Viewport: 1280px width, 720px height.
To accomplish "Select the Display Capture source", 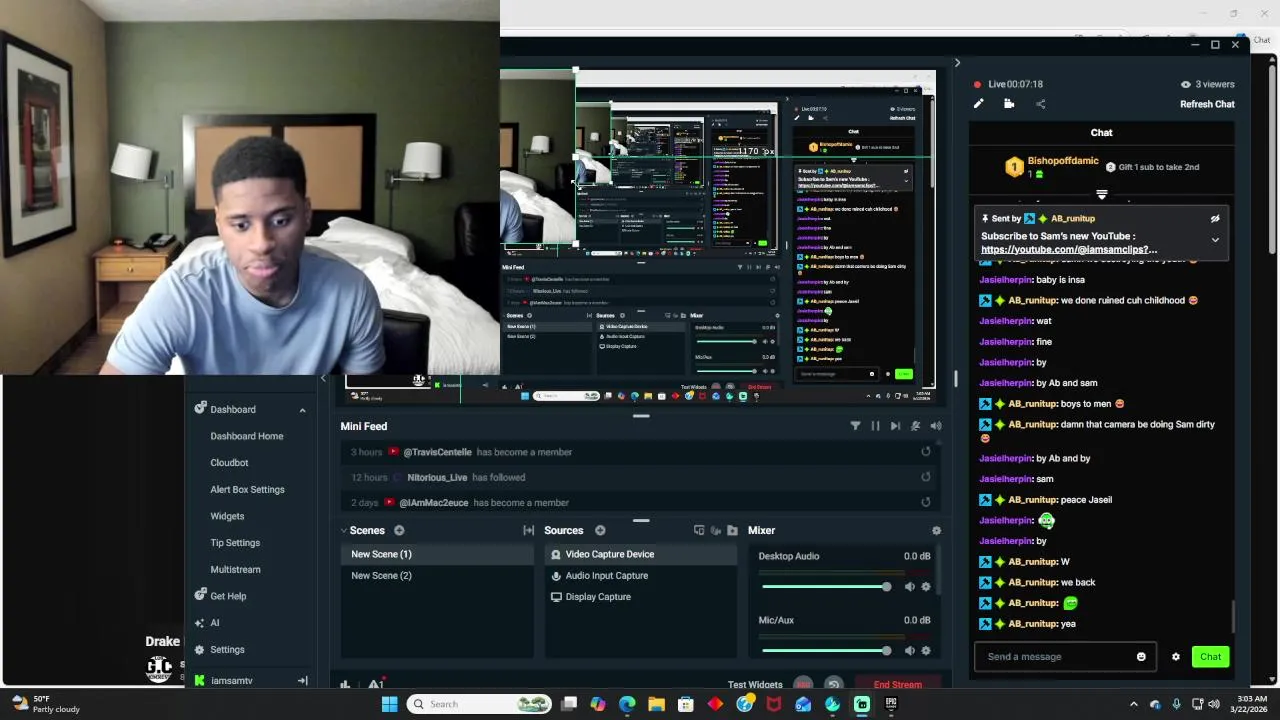I will point(640,597).
